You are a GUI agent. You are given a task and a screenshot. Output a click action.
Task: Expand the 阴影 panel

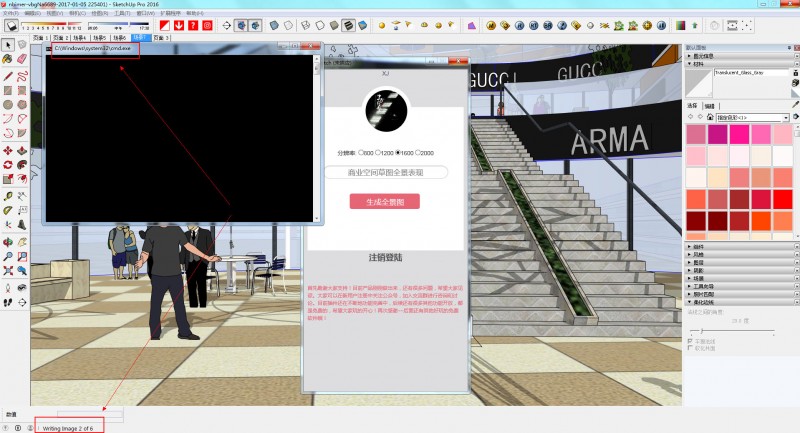click(x=740, y=270)
